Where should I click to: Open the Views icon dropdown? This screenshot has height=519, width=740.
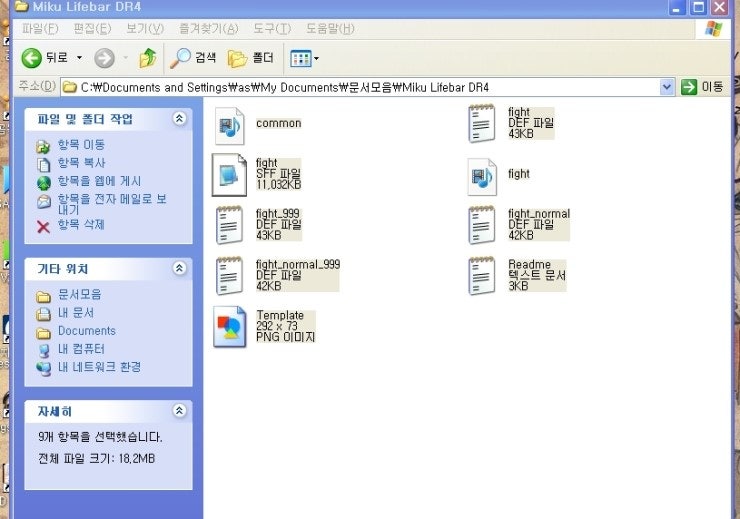coord(304,59)
